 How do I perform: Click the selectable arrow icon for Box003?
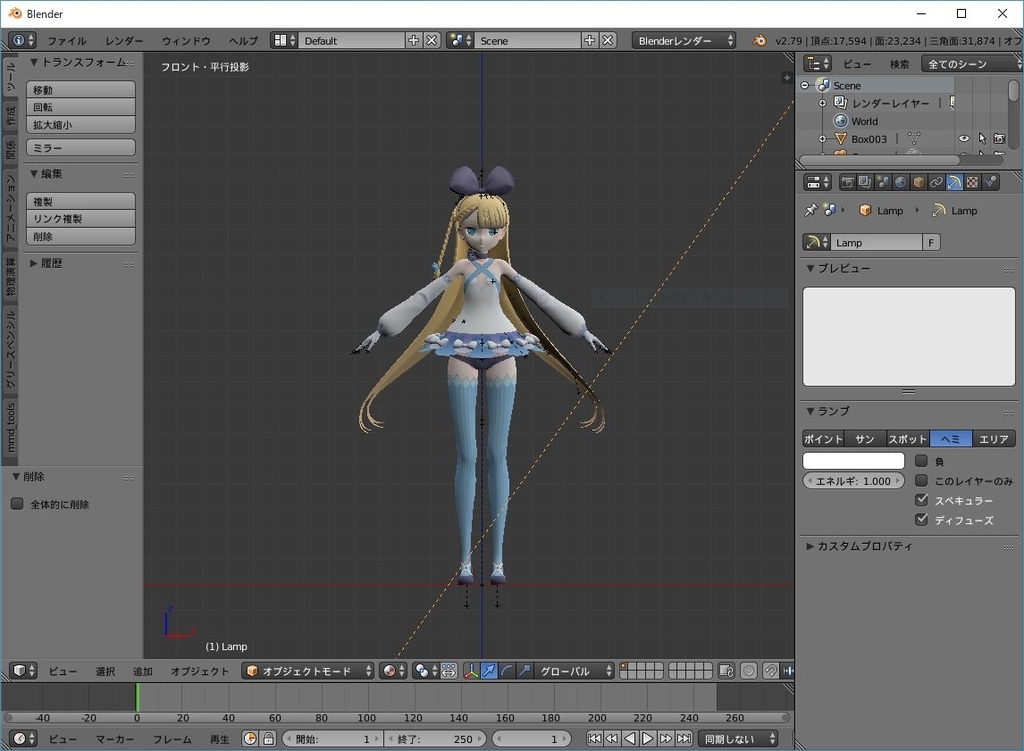(982, 138)
